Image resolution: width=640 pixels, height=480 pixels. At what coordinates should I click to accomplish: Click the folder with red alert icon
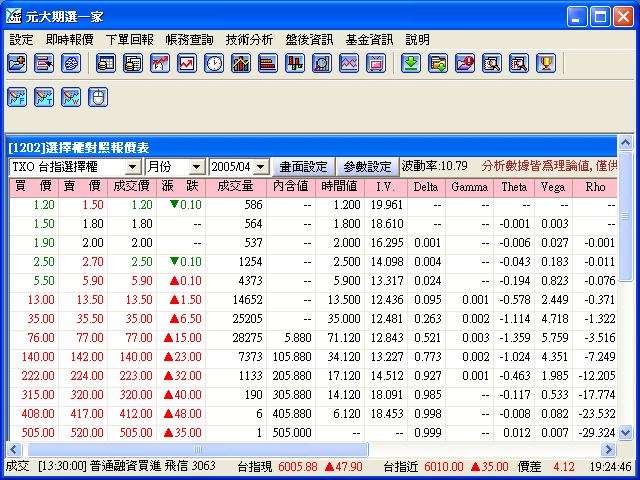(464, 63)
